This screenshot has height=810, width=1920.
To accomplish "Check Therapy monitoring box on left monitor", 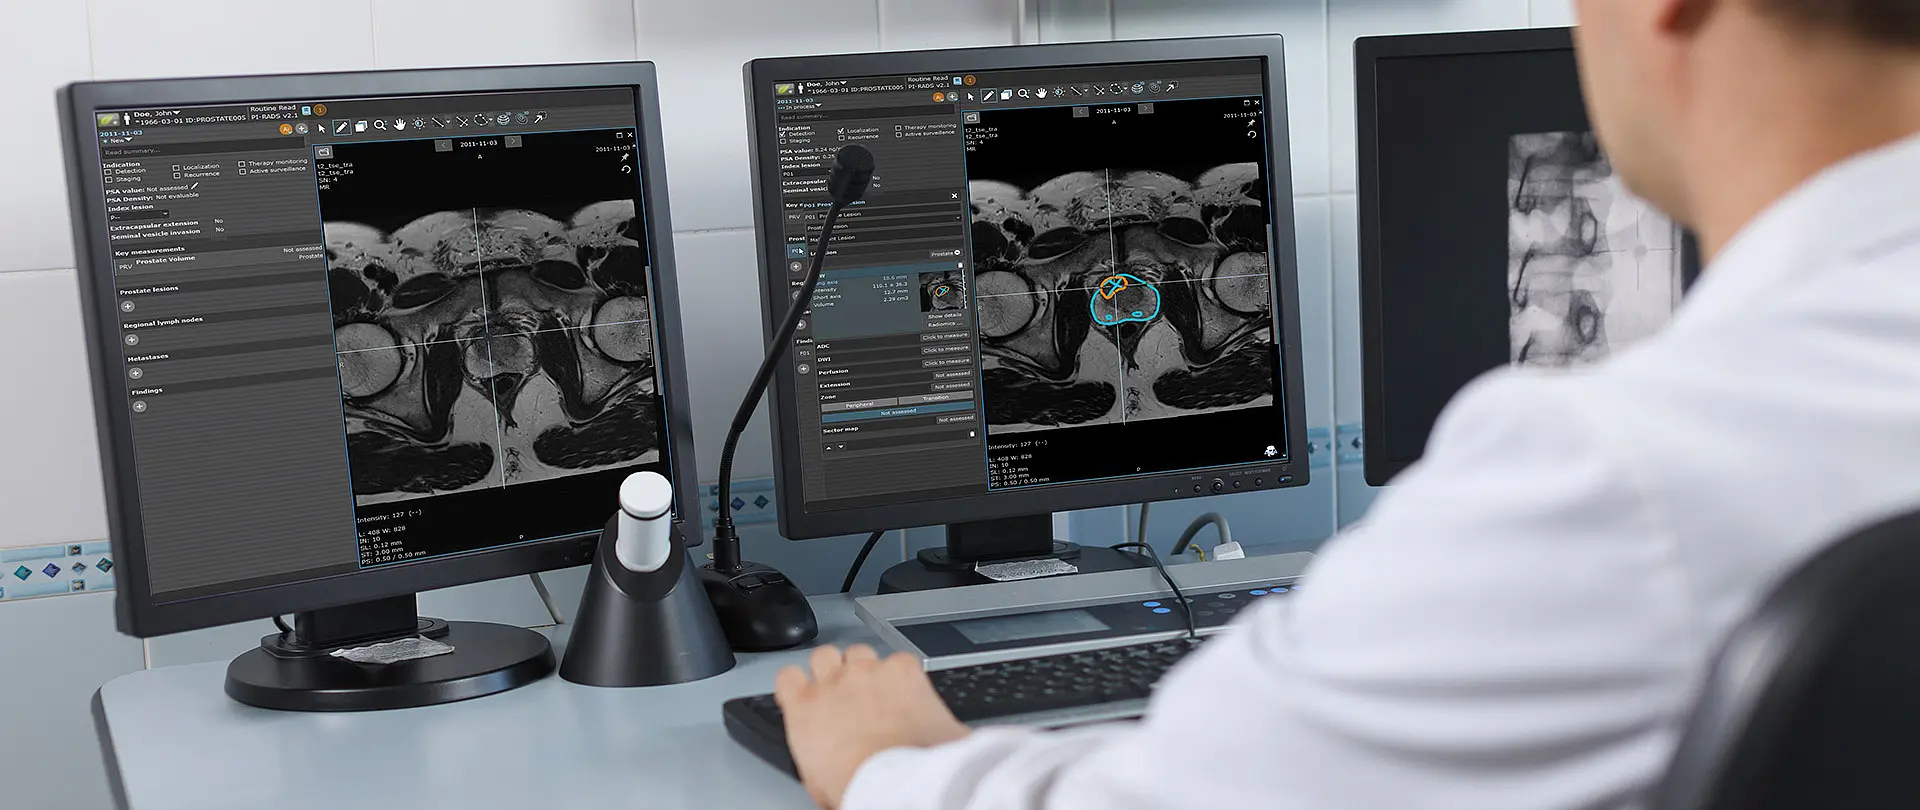I will (x=241, y=164).
